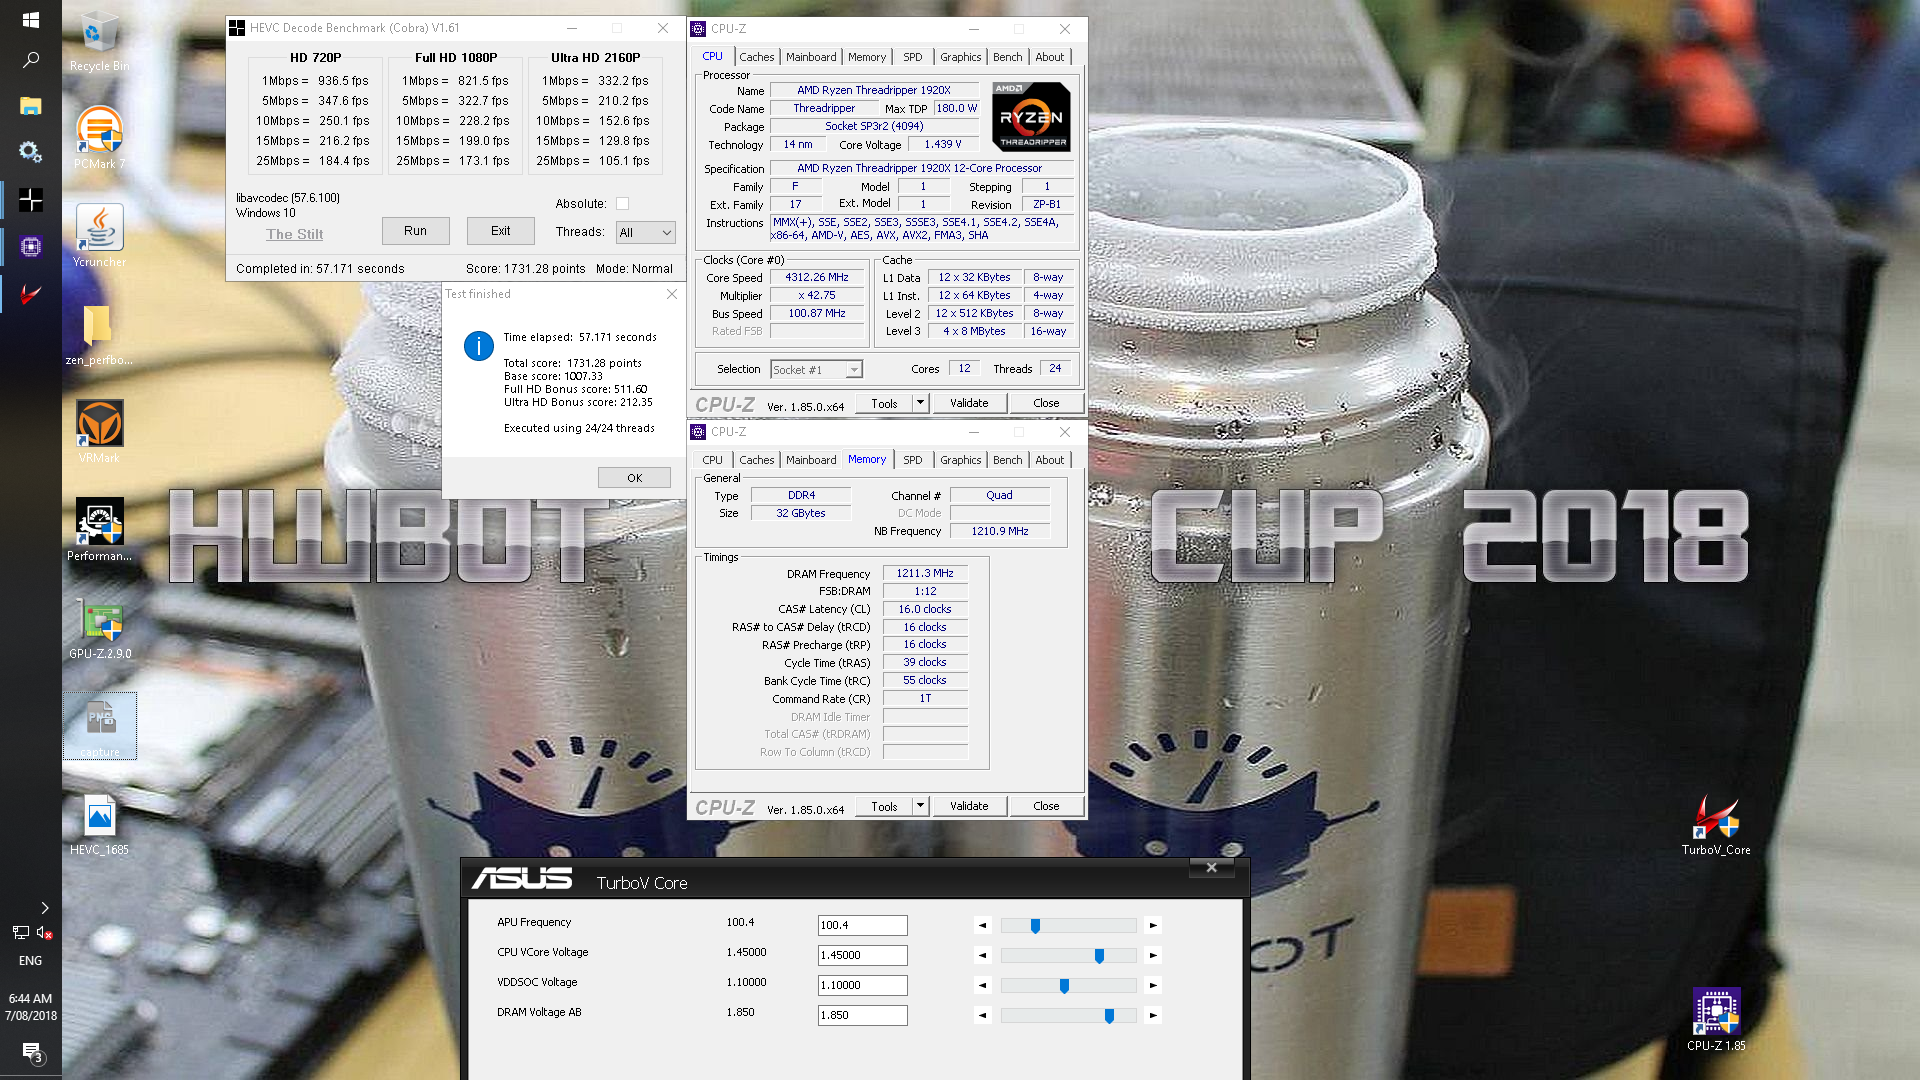
Task: Click DRAM Voltage AB input field
Action: point(862,1016)
